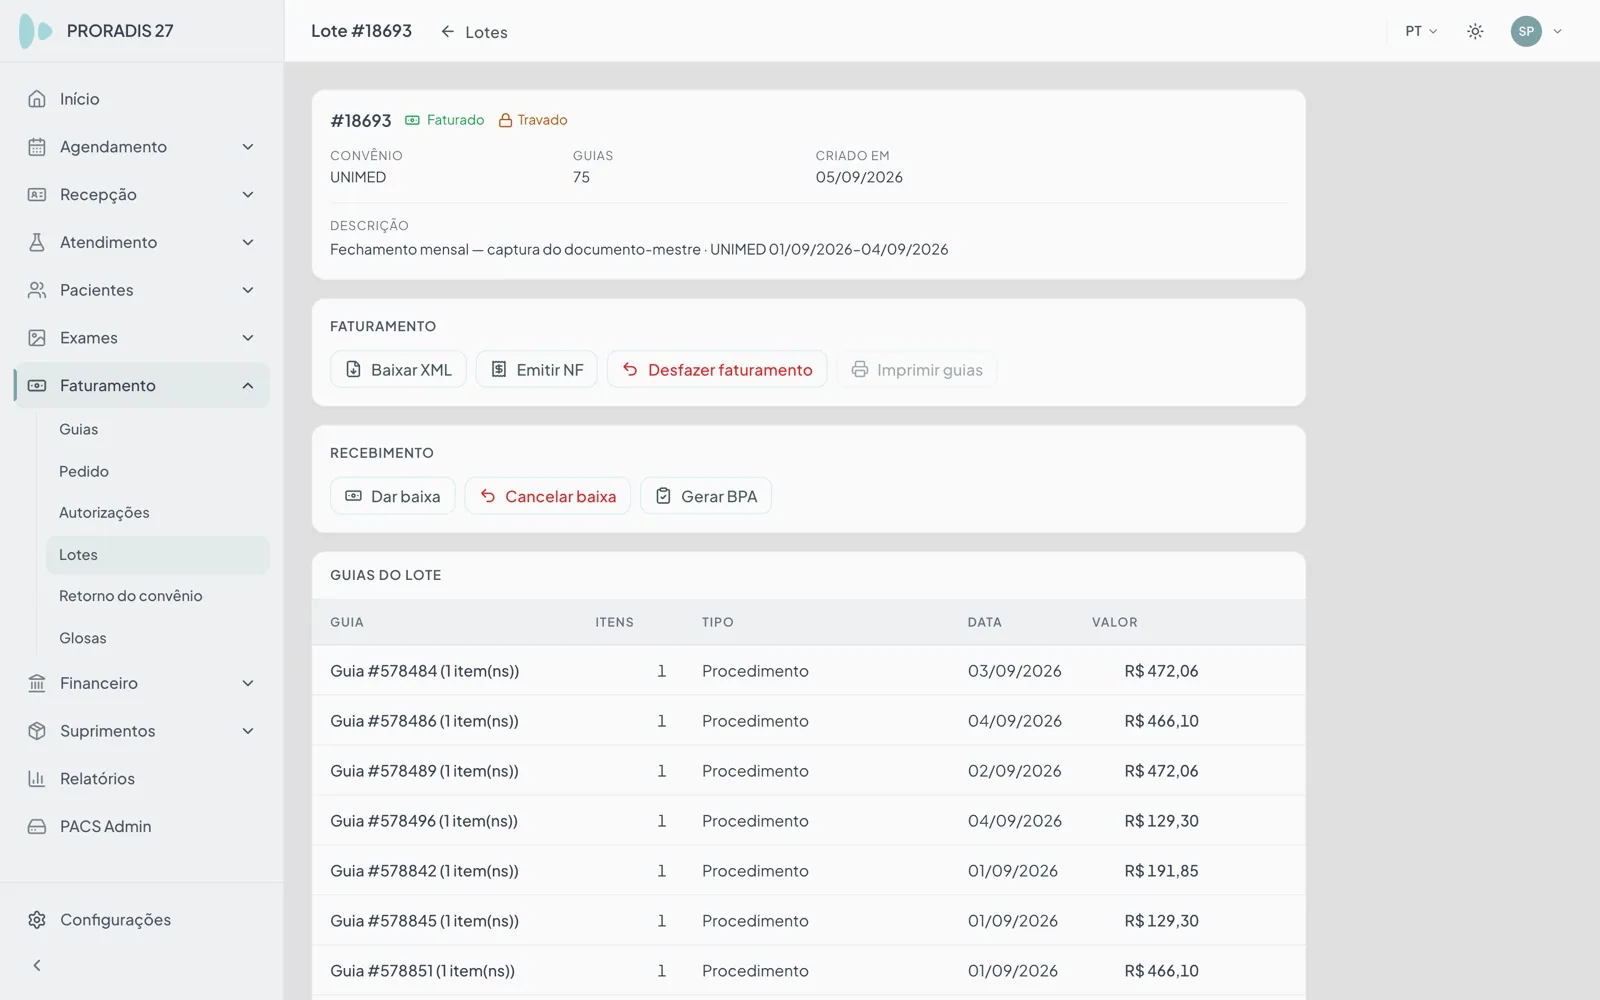Expand the Atendimento menu chevron

coord(248,242)
